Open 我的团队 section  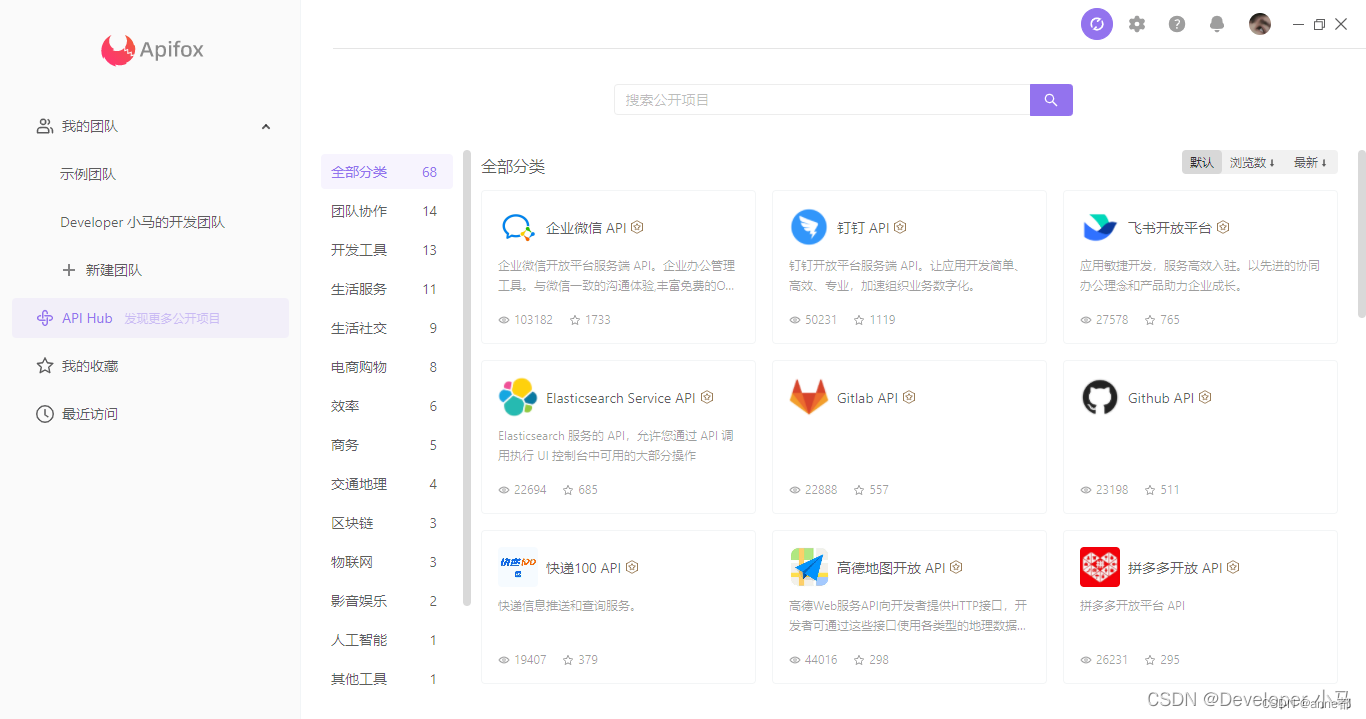pyautogui.click(x=150, y=126)
